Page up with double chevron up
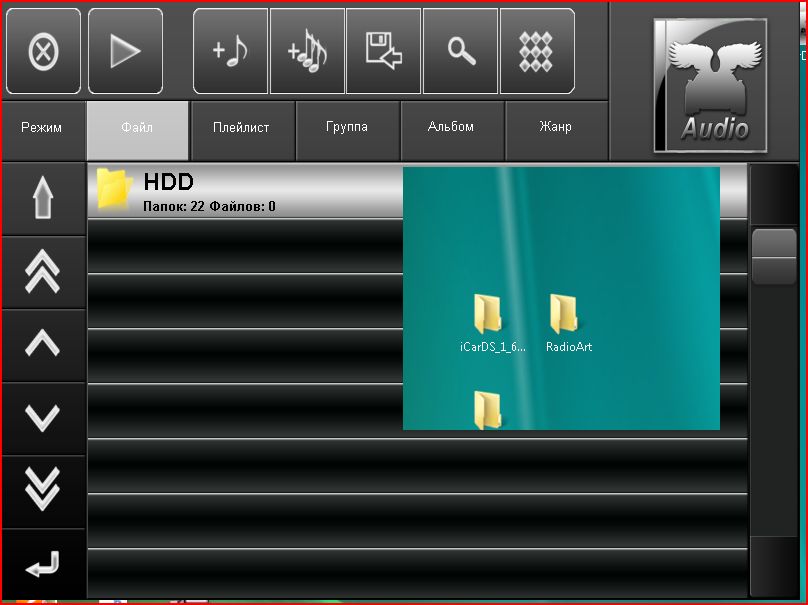 [43, 271]
